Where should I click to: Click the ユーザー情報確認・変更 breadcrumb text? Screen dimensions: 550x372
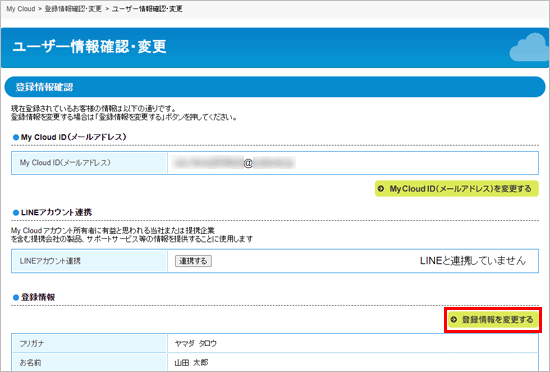pyautogui.click(x=147, y=9)
